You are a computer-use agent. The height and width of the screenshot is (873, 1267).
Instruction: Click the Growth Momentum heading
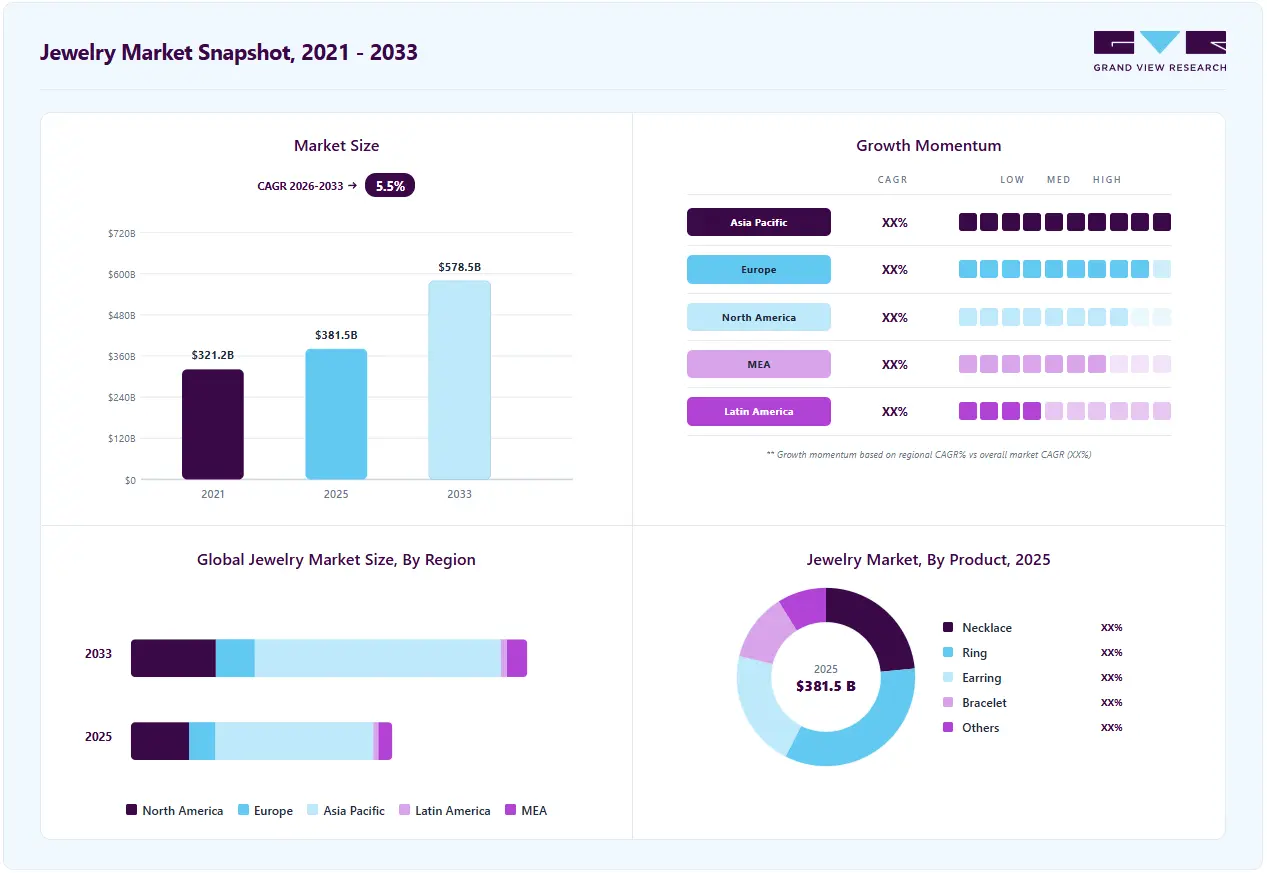point(929,146)
